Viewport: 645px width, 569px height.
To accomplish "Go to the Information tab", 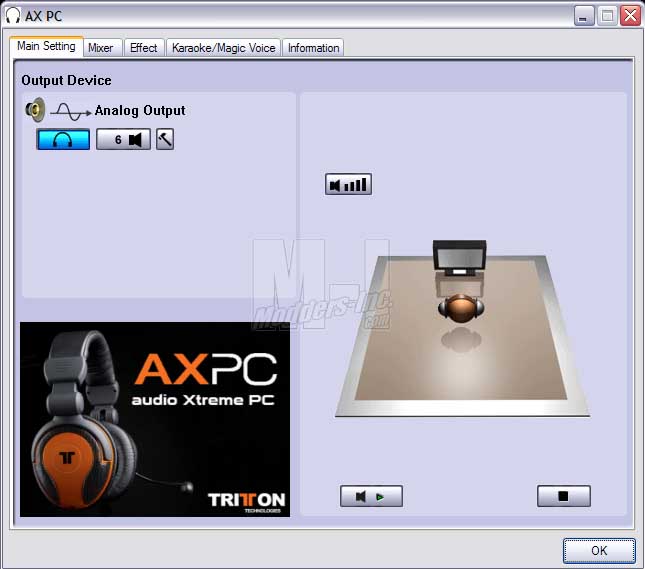I will 313,48.
